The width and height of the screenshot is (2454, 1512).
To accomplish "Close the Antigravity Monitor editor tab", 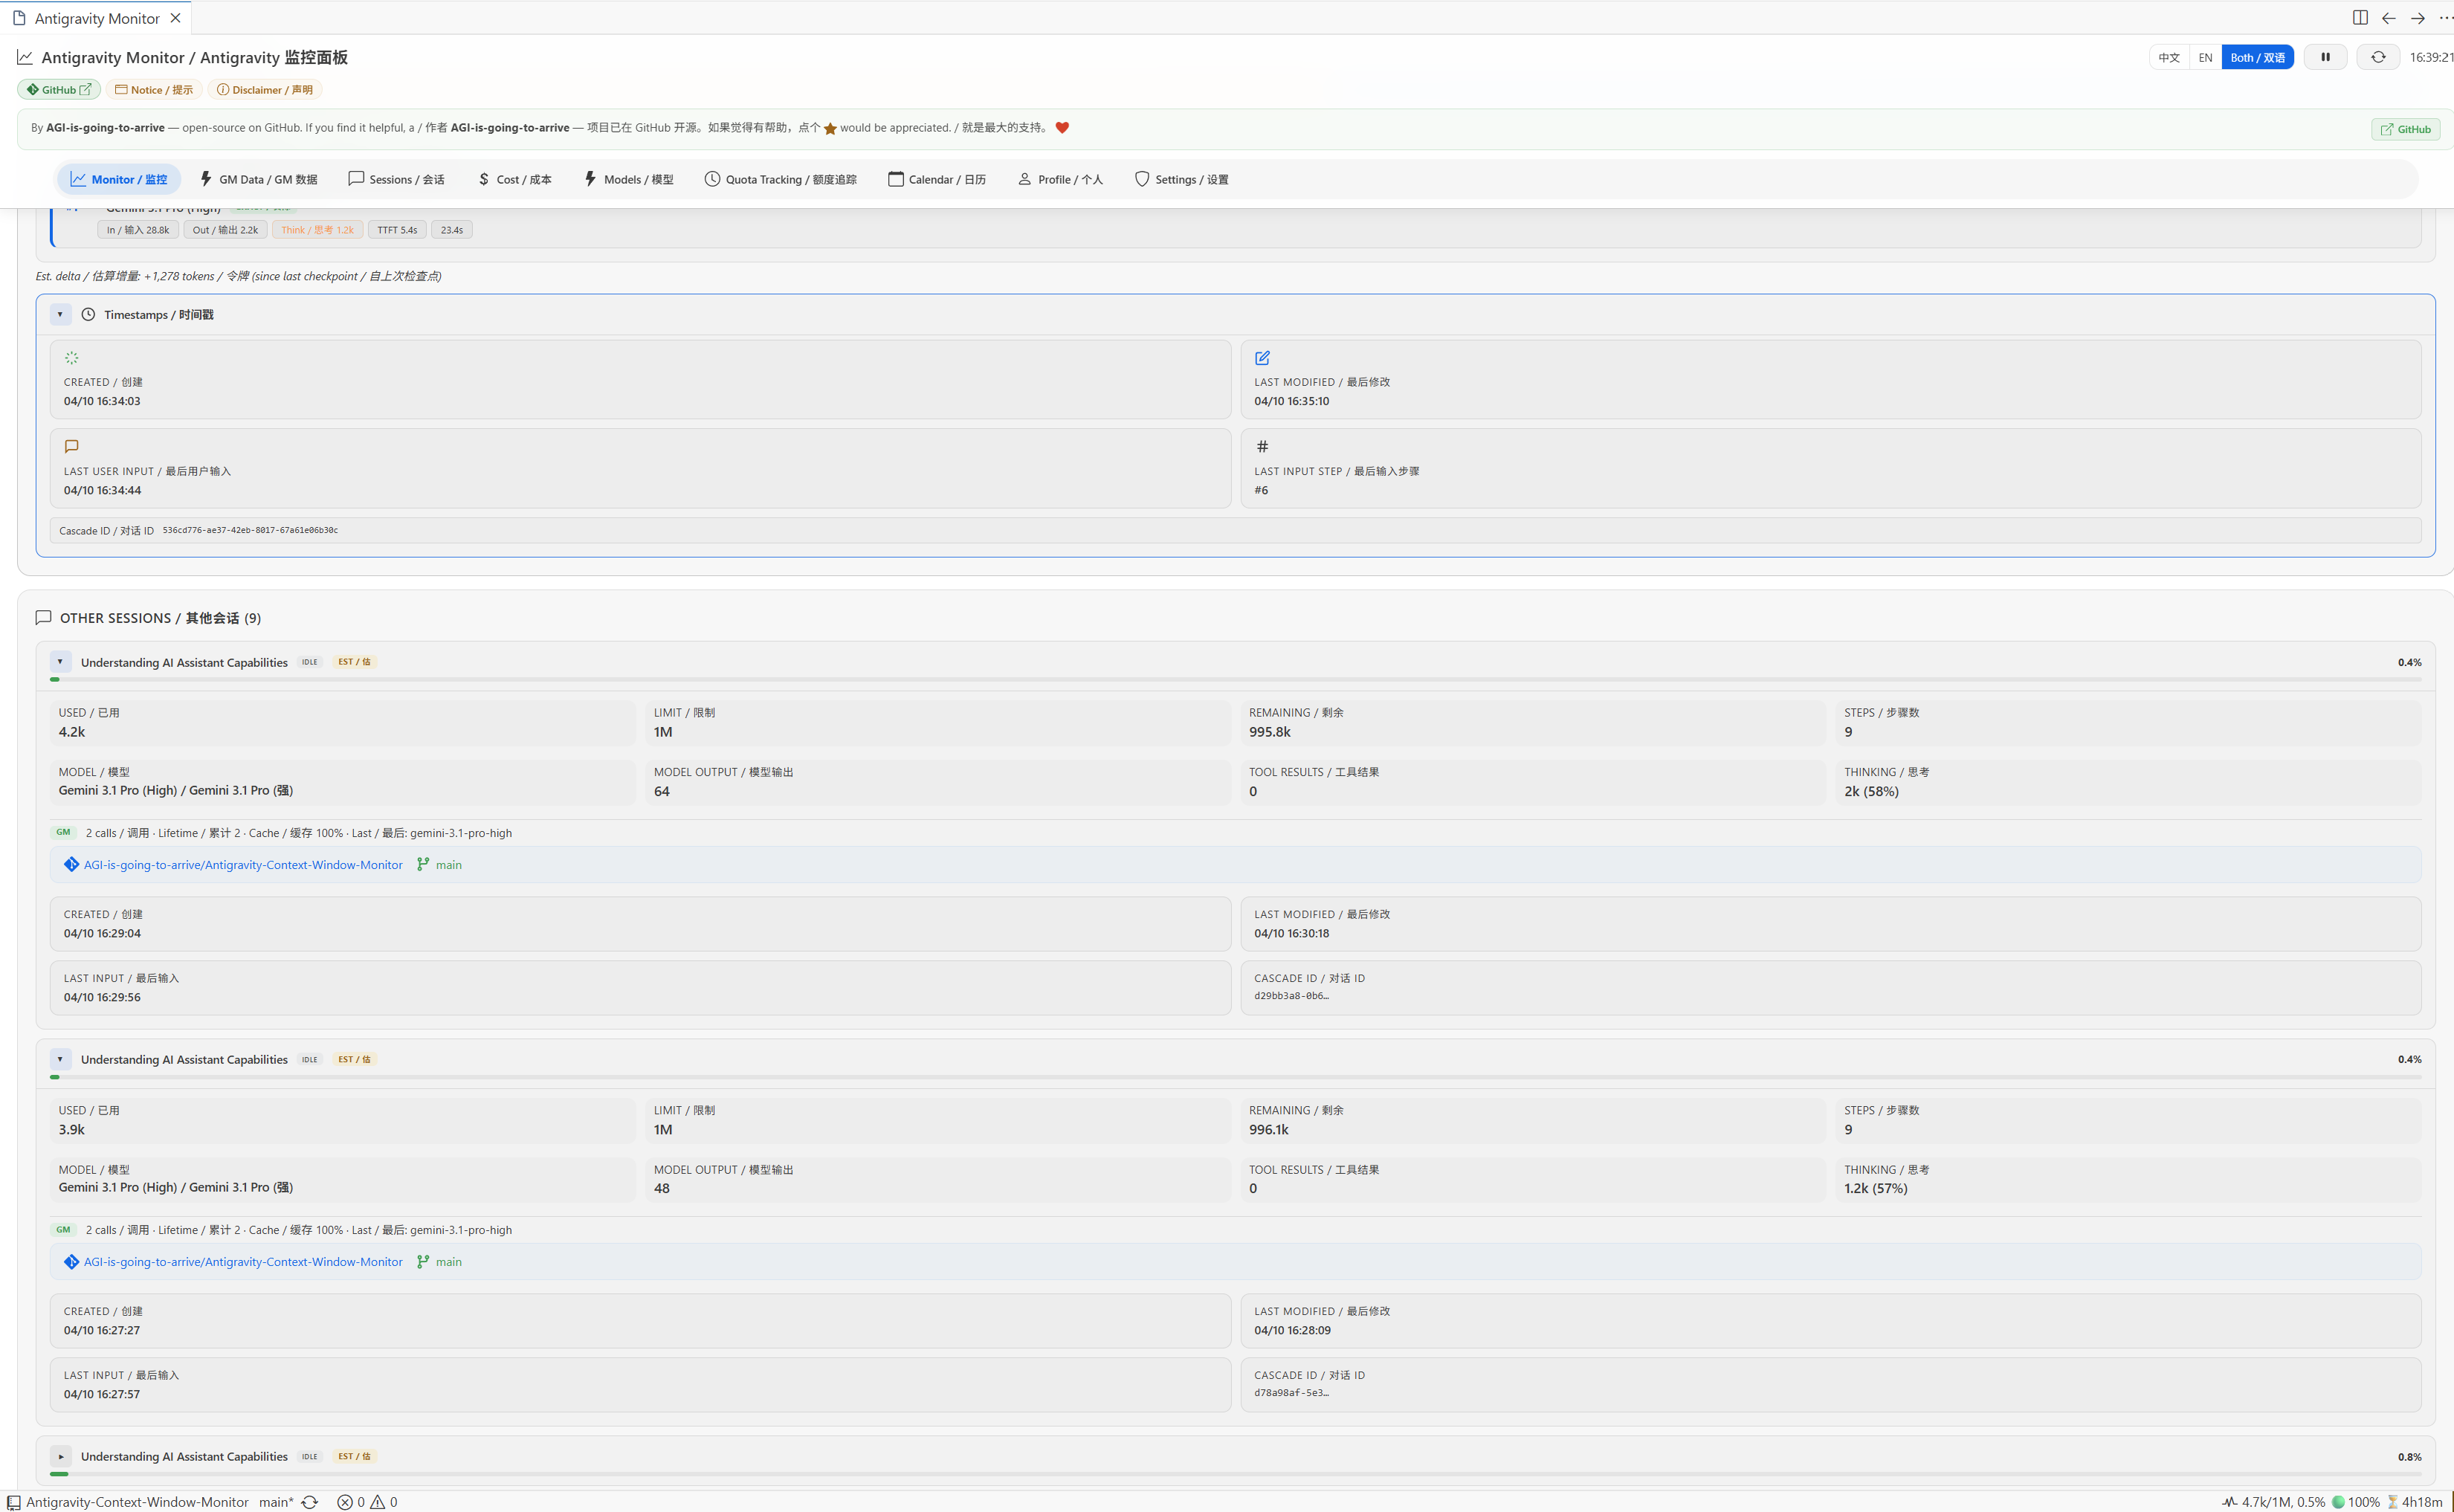I will coord(175,18).
